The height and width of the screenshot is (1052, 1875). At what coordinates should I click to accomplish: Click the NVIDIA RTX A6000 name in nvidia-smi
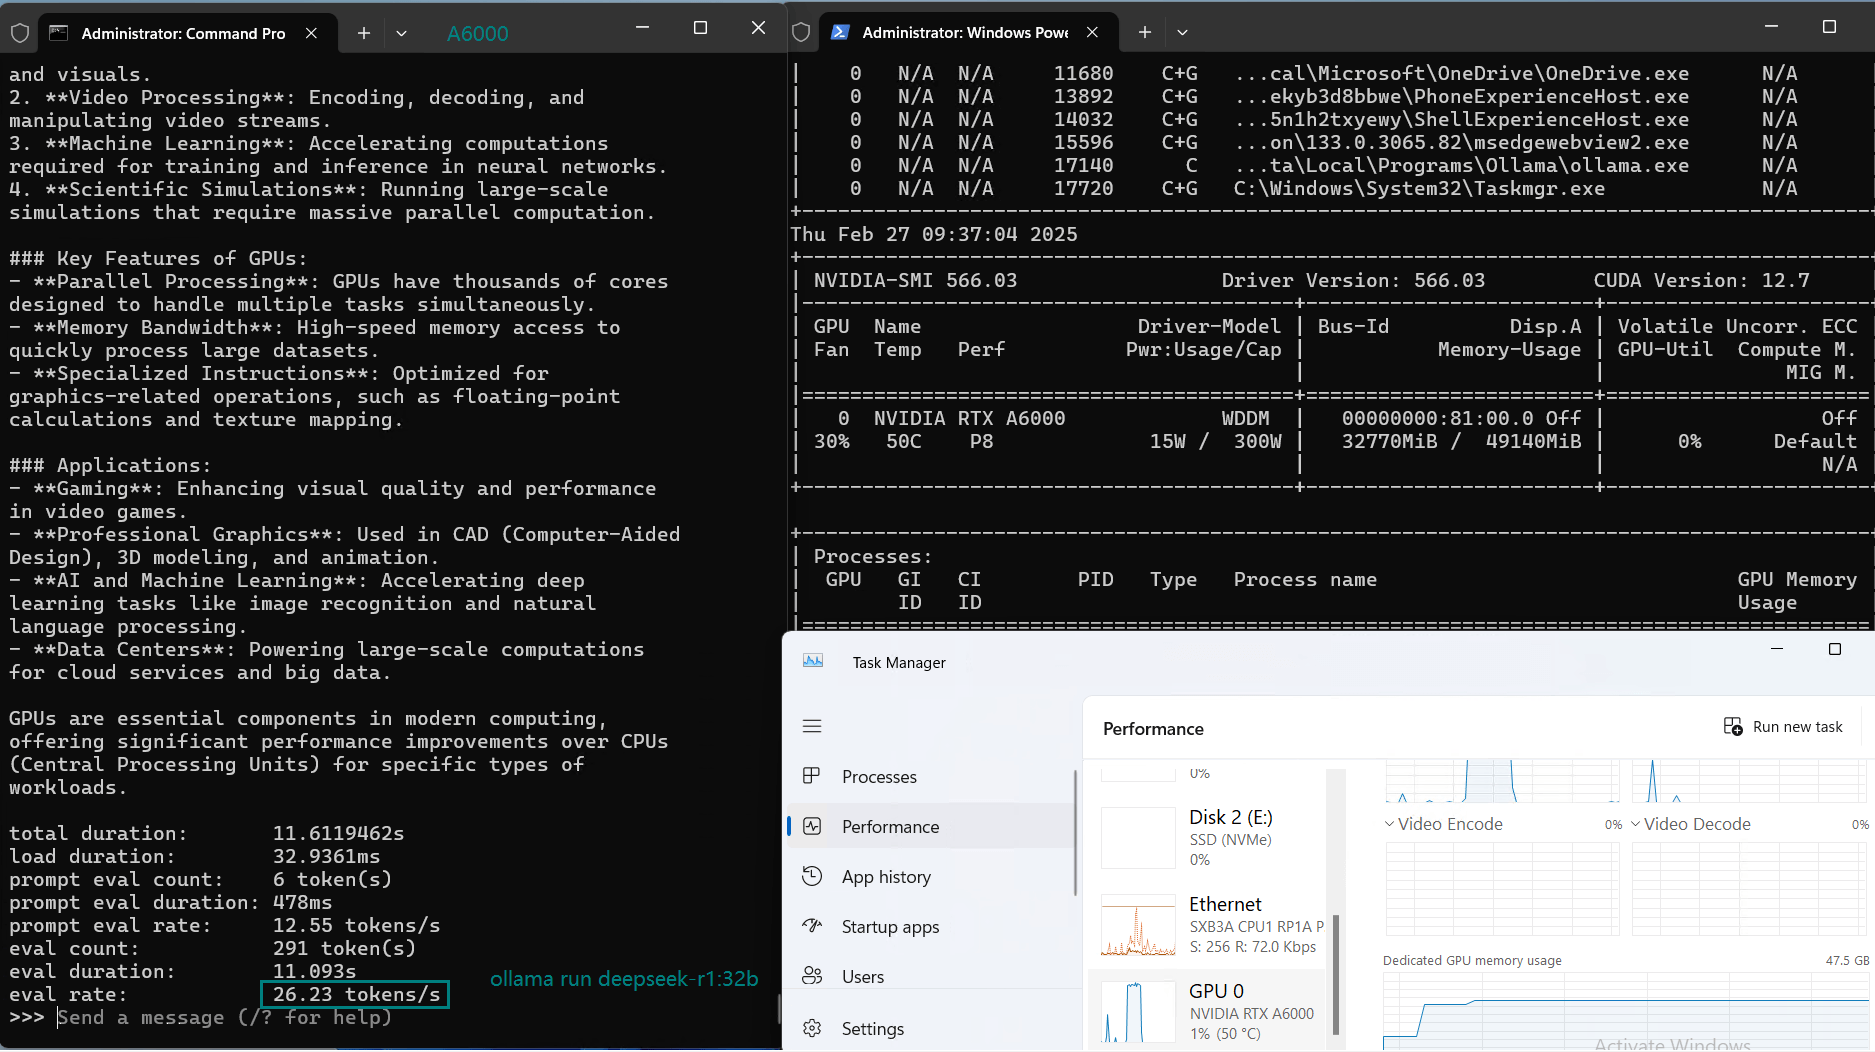point(969,418)
